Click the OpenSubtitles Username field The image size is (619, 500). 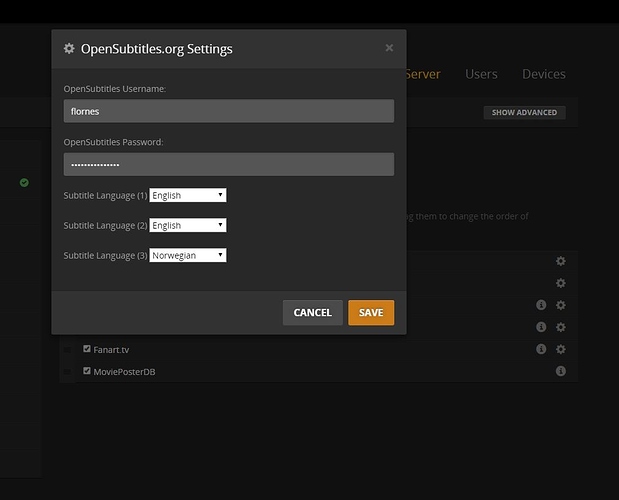click(x=229, y=111)
